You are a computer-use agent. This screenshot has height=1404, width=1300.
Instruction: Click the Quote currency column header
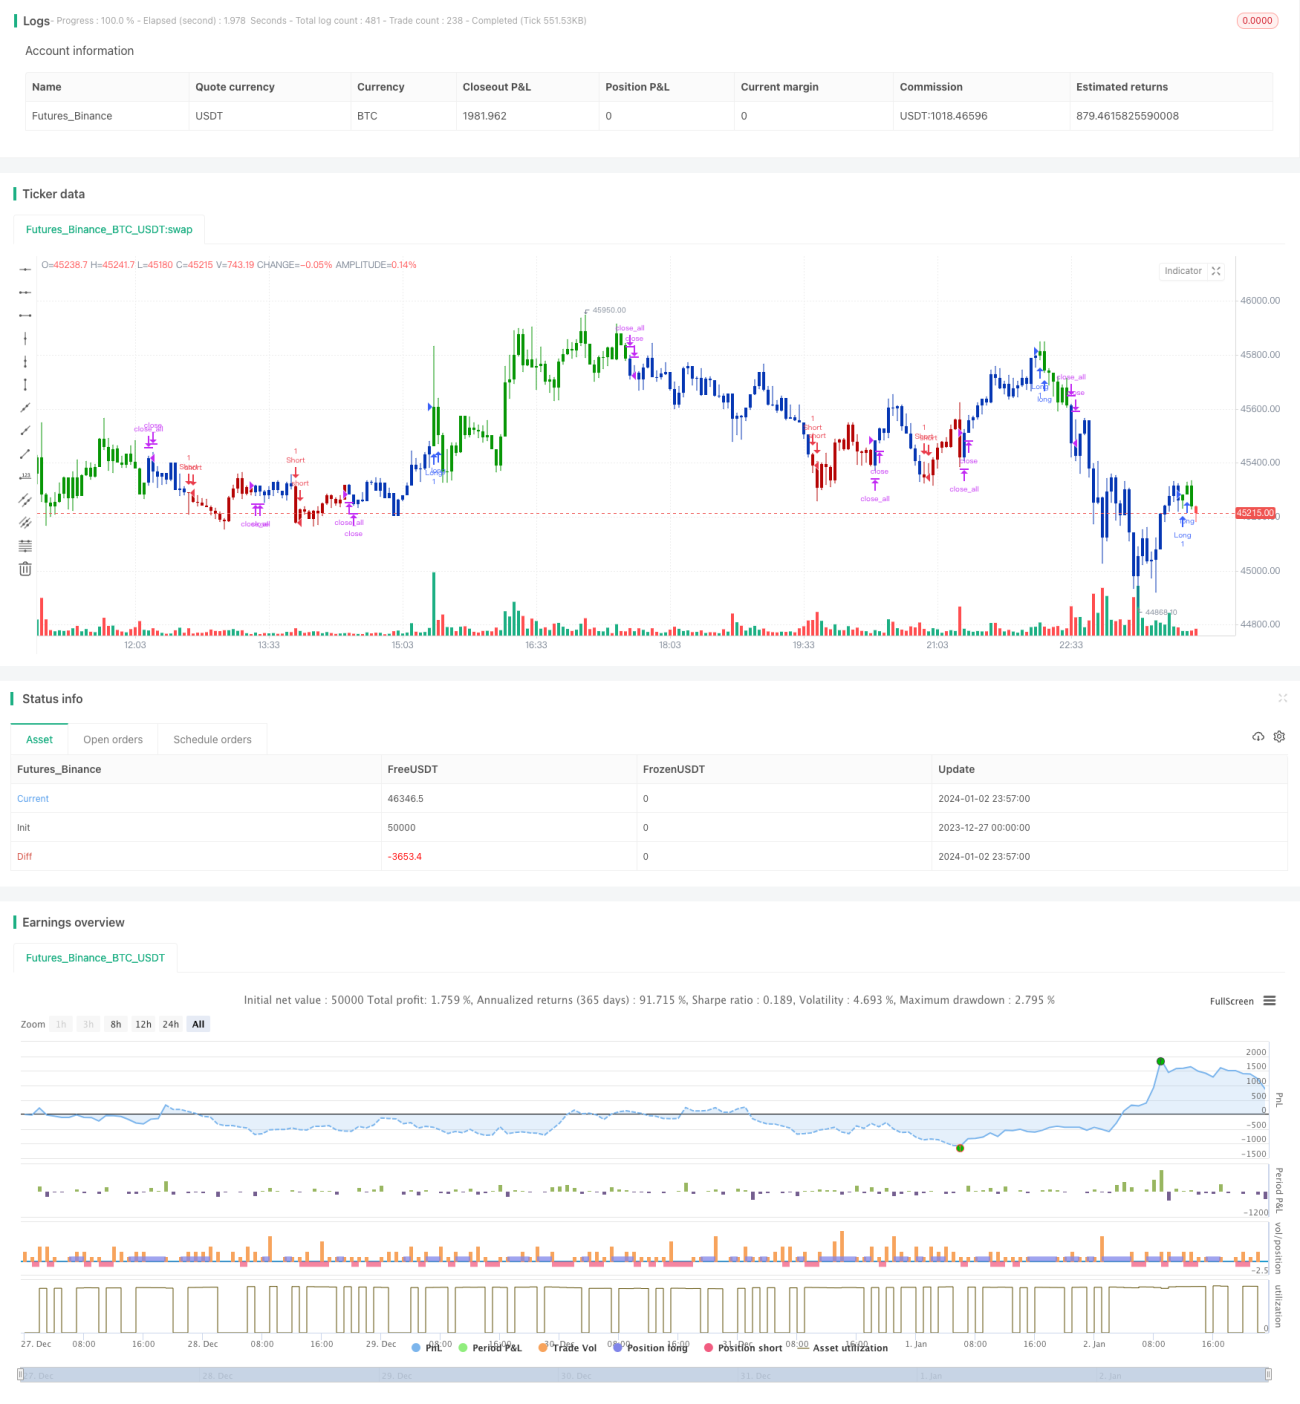pos(235,87)
